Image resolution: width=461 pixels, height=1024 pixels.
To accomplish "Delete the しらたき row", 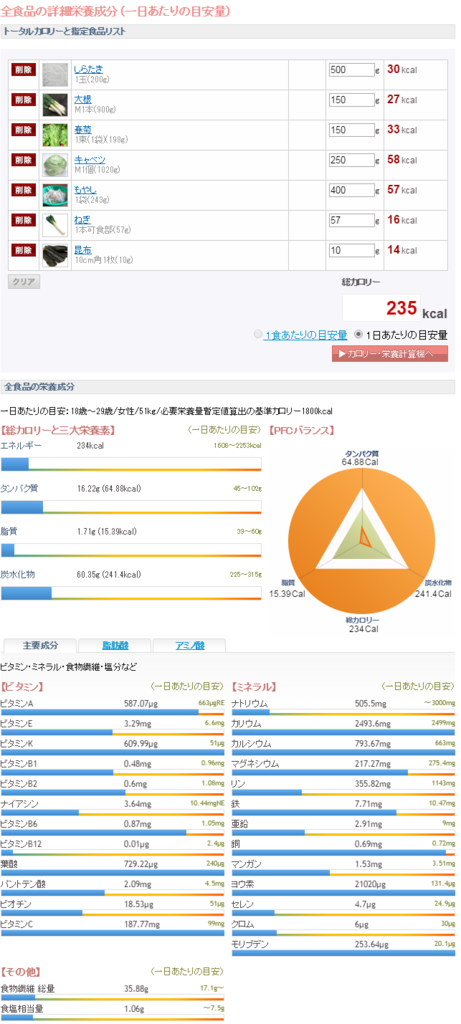I will point(23,69).
